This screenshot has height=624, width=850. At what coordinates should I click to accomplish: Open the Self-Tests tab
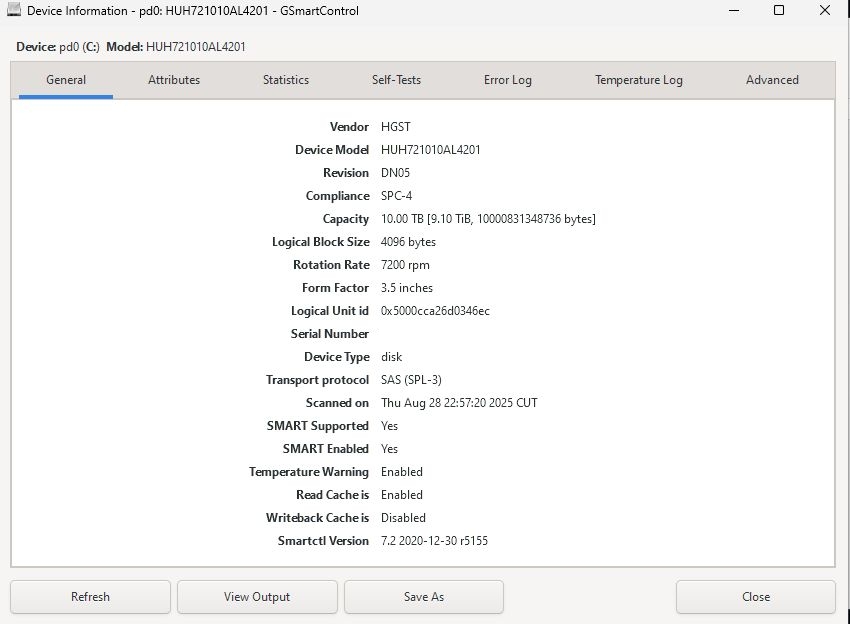396,80
